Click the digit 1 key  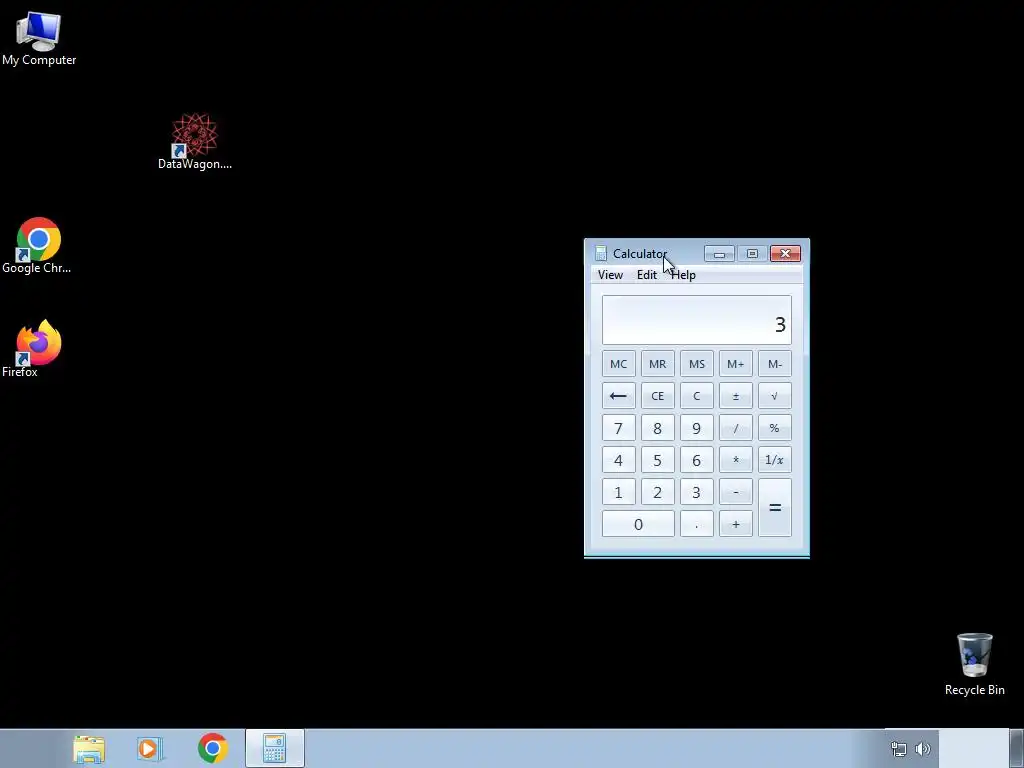(x=618, y=492)
